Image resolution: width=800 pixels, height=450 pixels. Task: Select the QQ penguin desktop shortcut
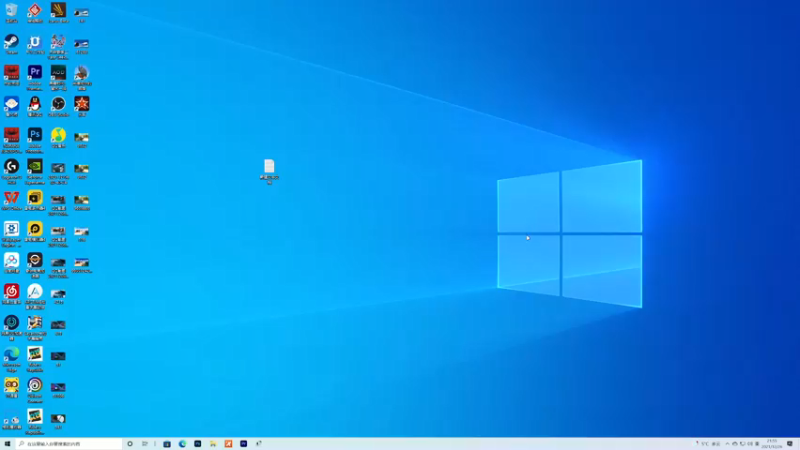click(x=35, y=107)
